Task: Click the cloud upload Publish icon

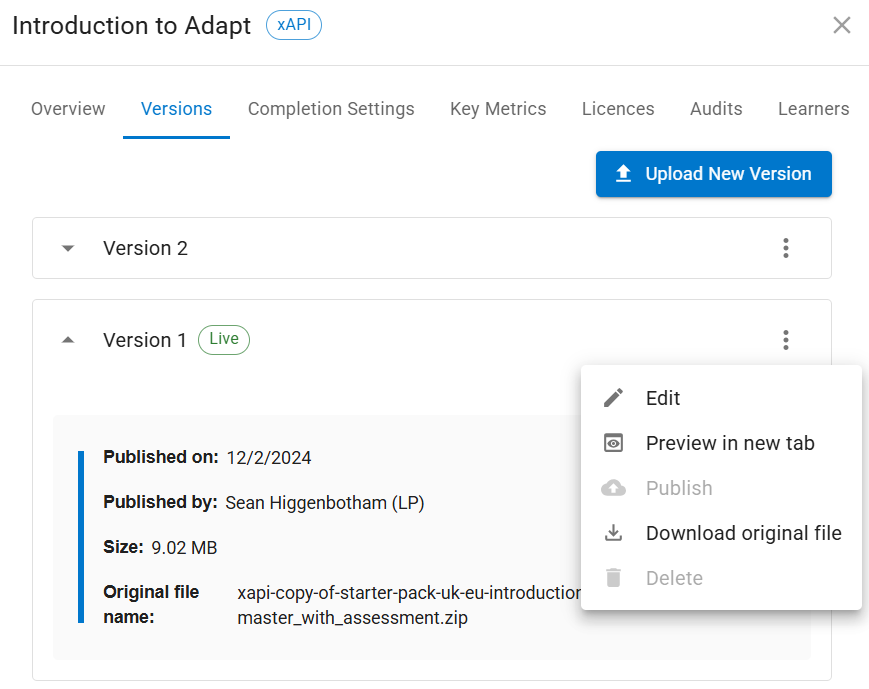Action: 614,488
